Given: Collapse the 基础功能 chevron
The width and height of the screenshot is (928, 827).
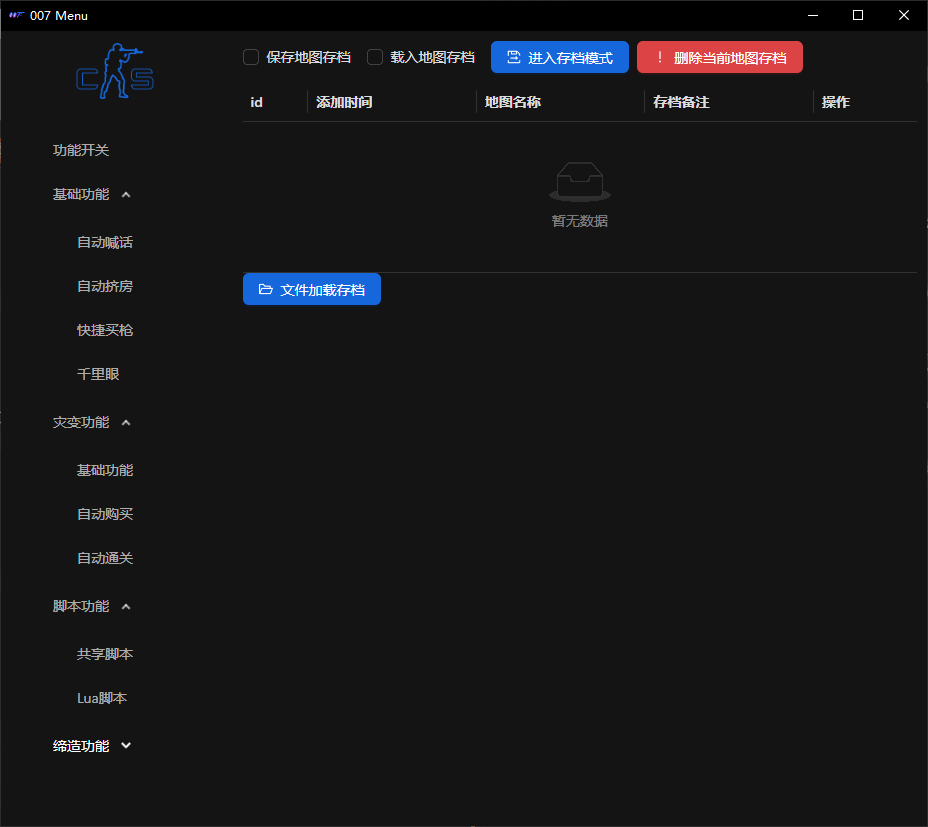Looking at the screenshot, I should pyautogui.click(x=126, y=194).
